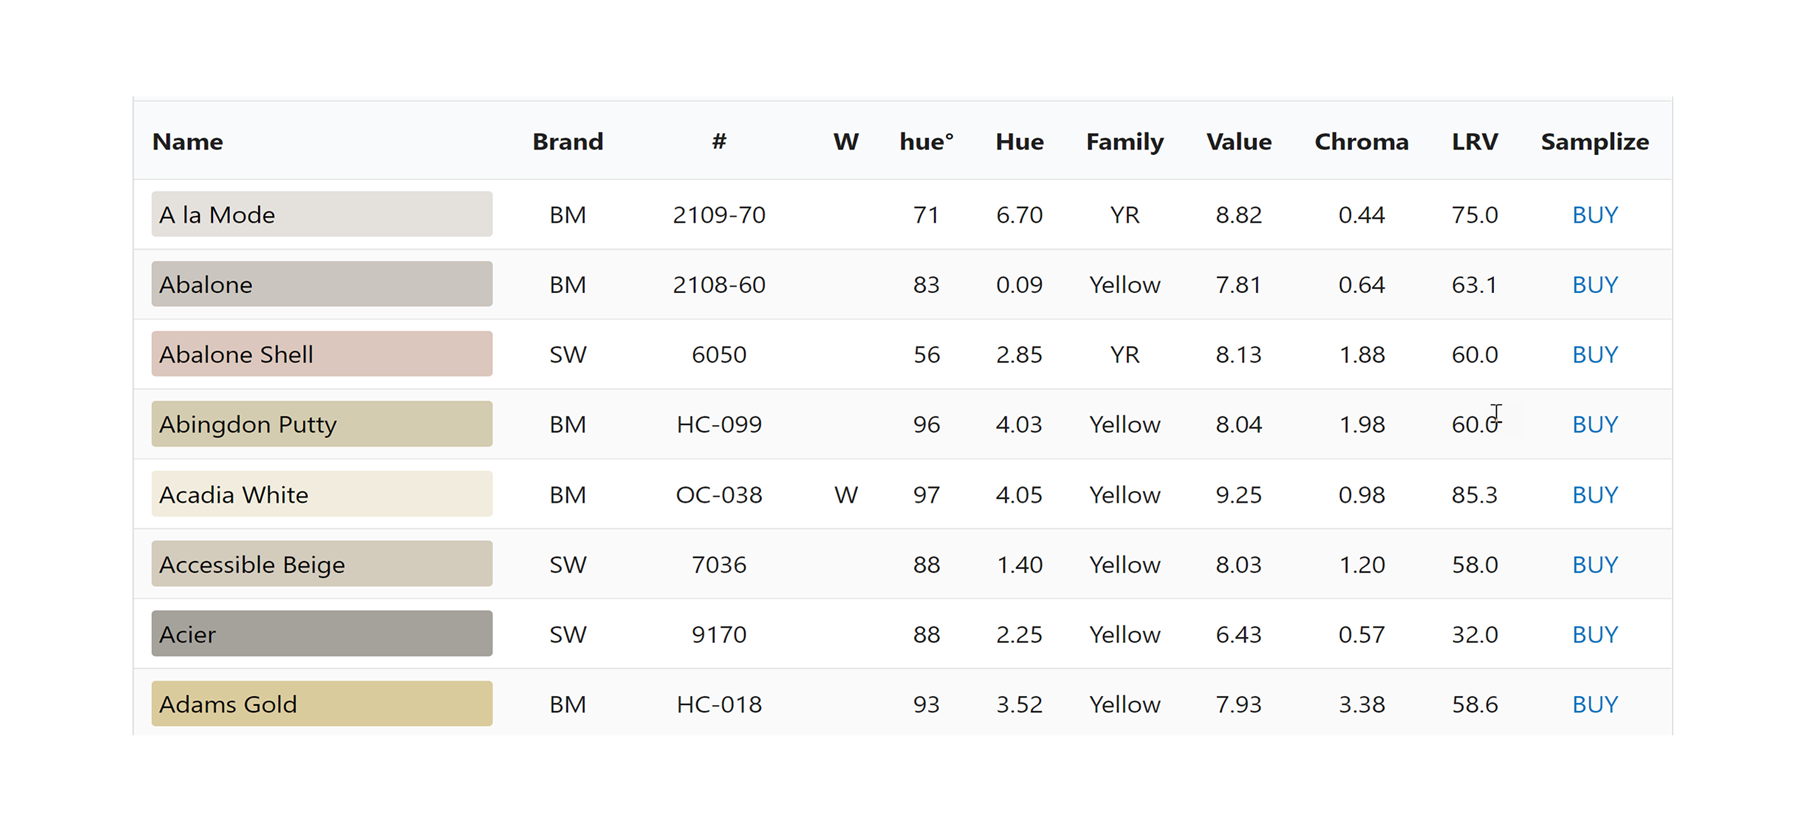Click BUY for Acadia White
1800x831 pixels.
[1594, 495]
